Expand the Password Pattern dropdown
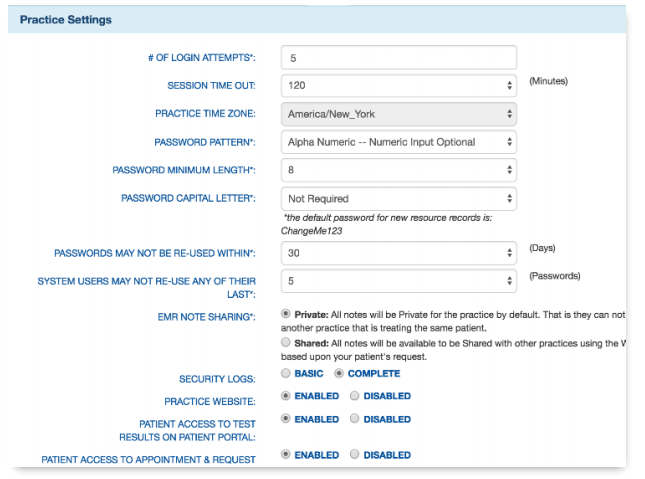The image size is (645, 479). pyautogui.click(x=398, y=142)
